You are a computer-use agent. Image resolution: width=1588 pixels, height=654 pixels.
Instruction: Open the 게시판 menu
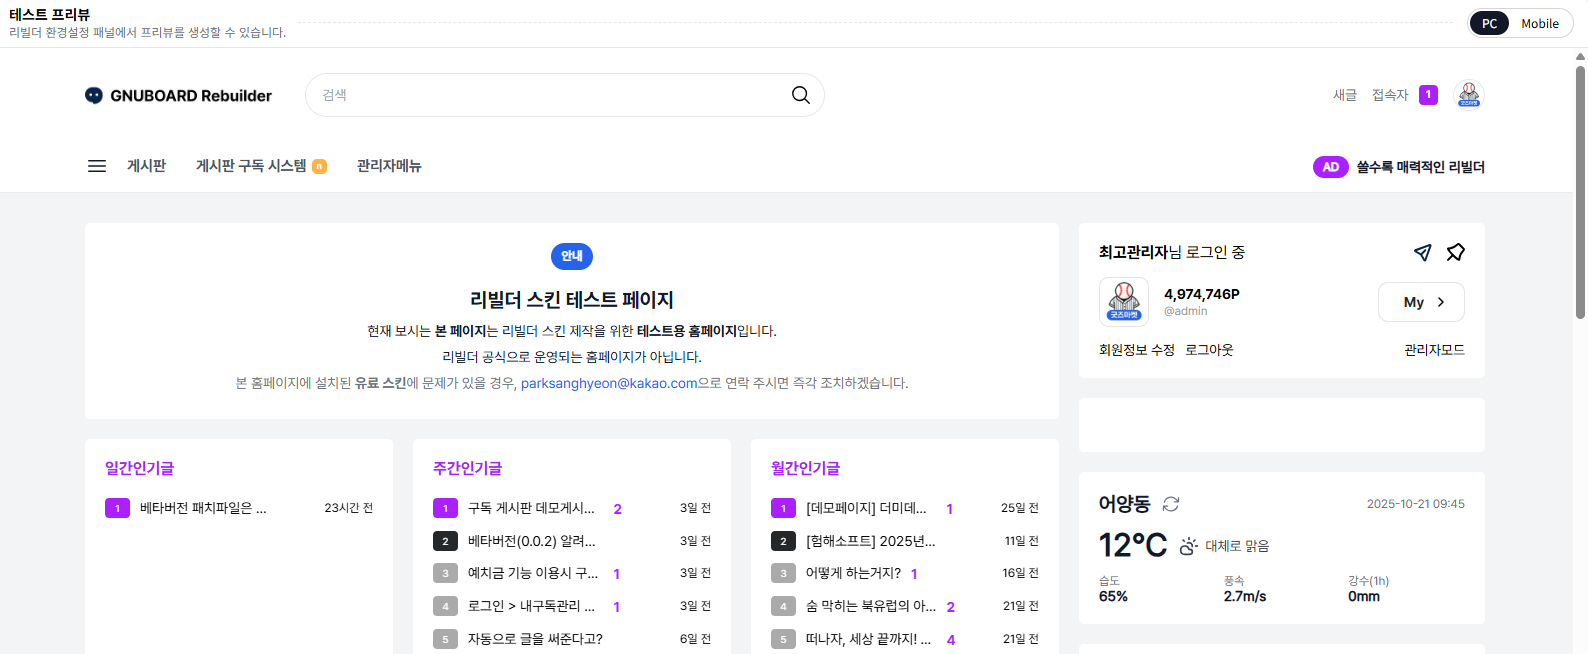click(x=146, y=166)
